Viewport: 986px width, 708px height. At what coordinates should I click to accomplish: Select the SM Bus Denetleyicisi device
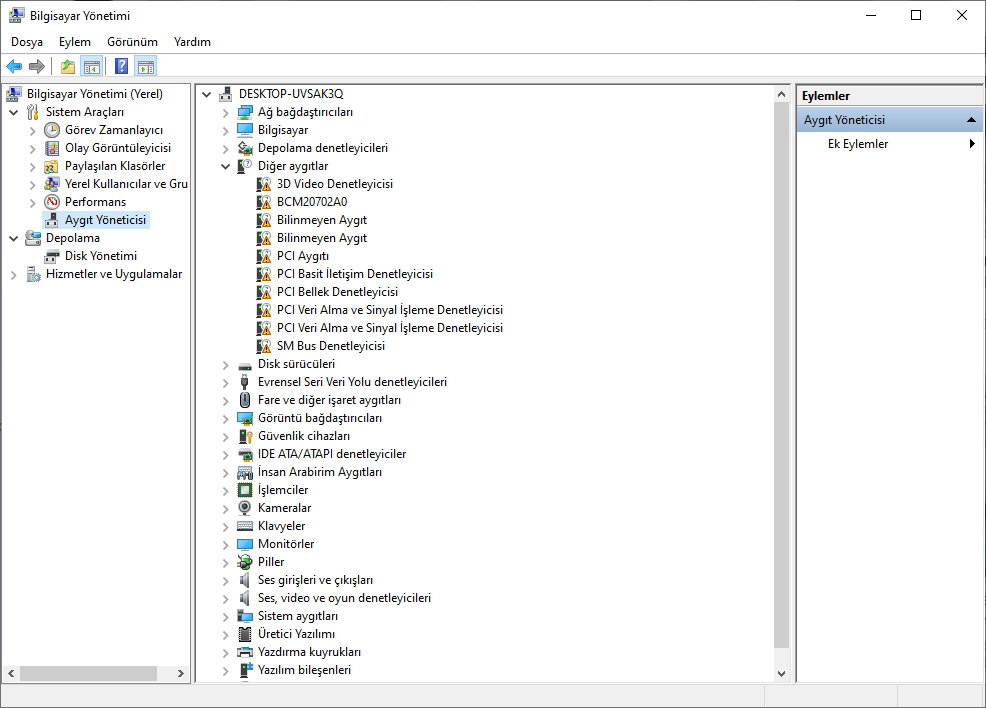tap(330, 346)
